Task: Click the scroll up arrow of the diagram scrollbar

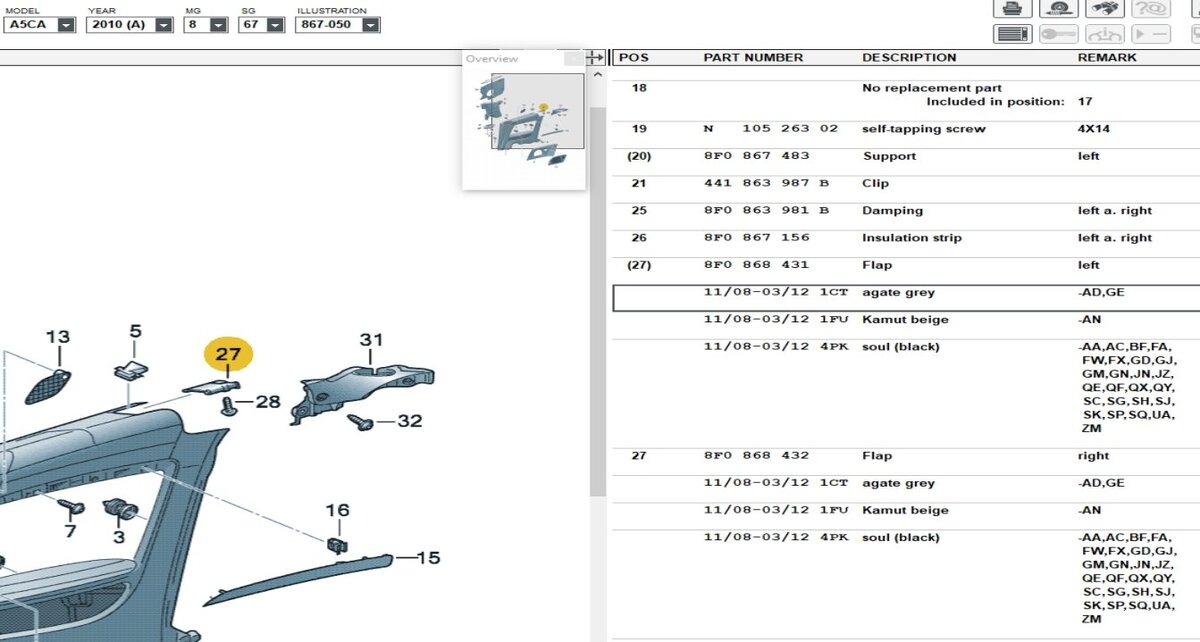Action: click(x=598, y=76)
